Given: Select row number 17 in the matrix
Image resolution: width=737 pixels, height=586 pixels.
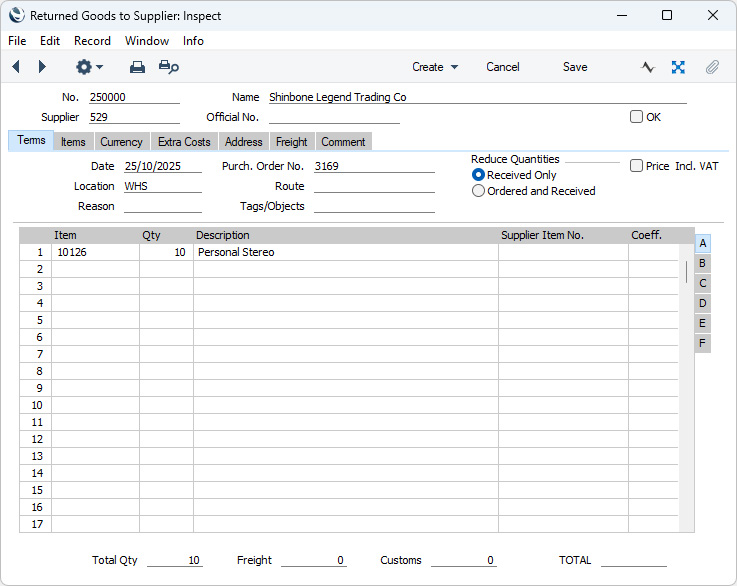Looking at the screenshot, I should (36, 524).
